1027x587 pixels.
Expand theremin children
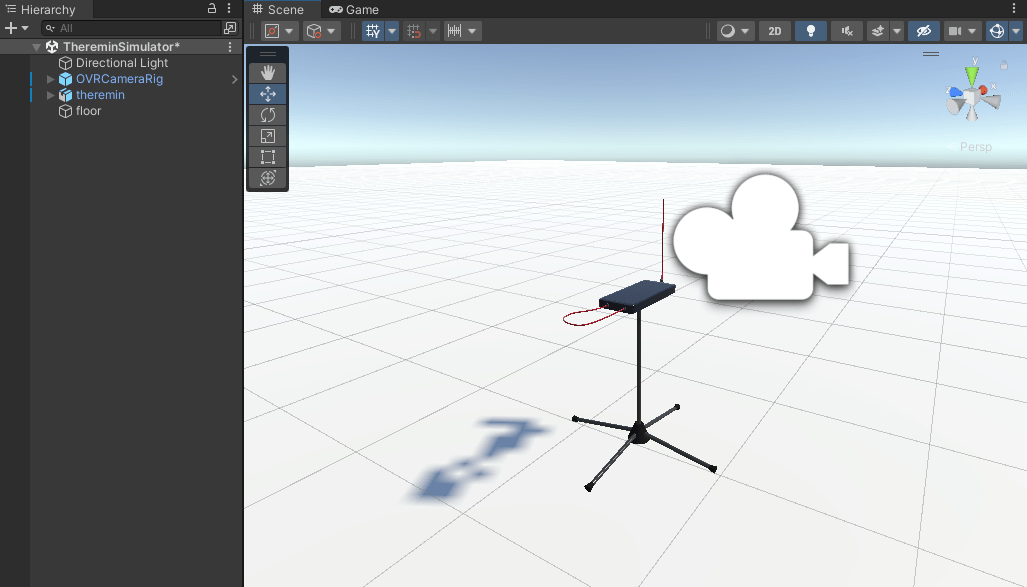pos(50,95)
